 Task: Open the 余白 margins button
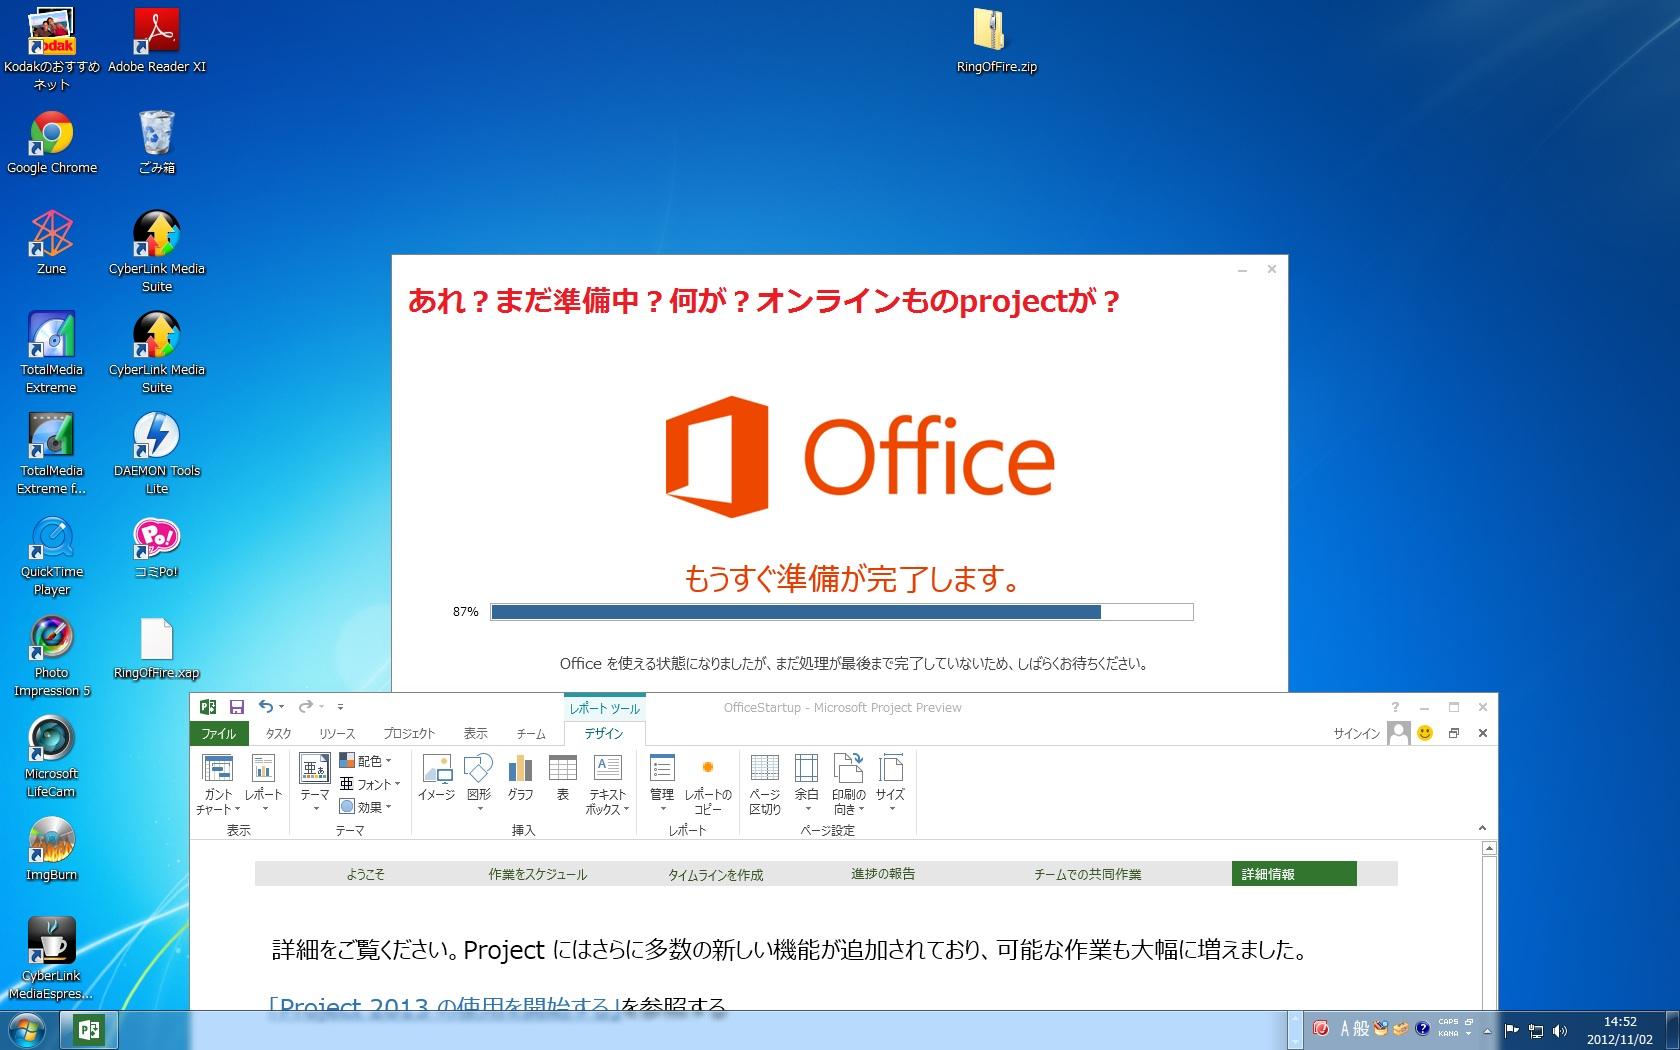(806, 784)
